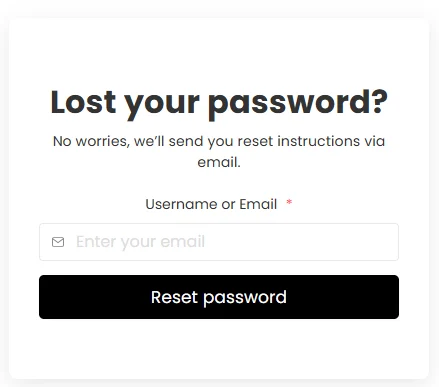Click the 'No worries' reset instructions text
Viewport: 439px width, 387px height.
219,152
